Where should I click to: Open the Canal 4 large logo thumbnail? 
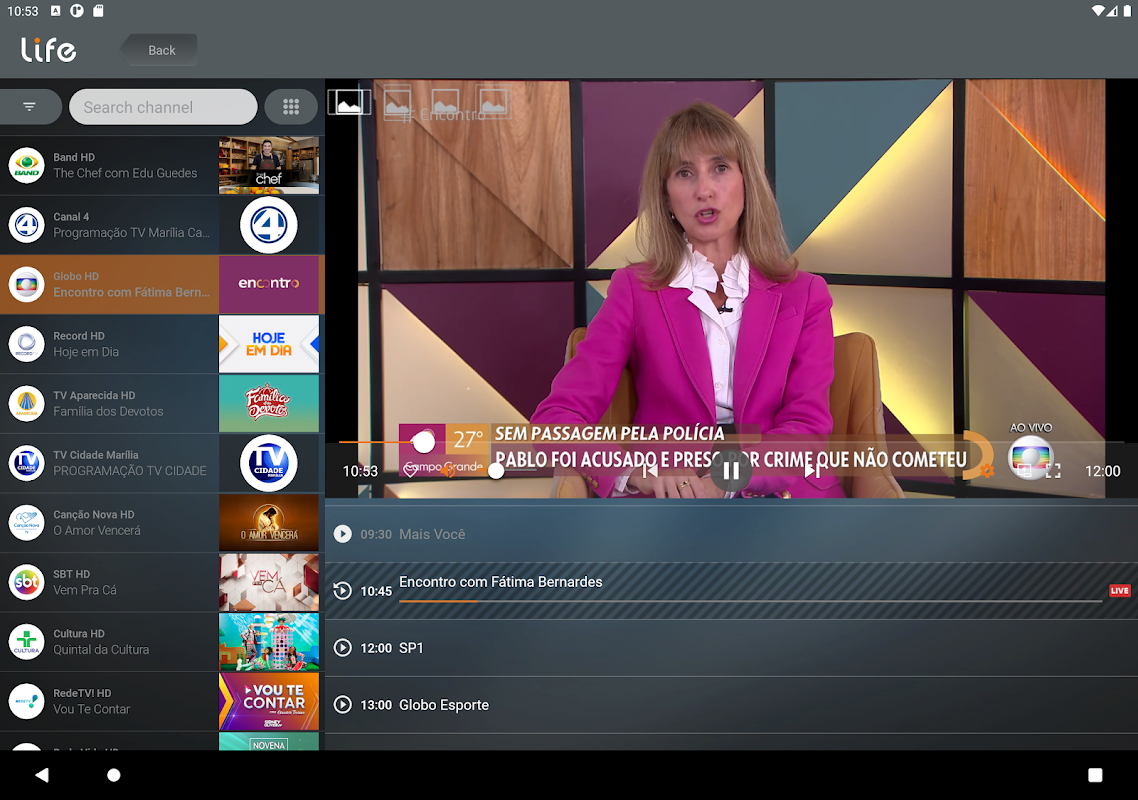[269, 225]
